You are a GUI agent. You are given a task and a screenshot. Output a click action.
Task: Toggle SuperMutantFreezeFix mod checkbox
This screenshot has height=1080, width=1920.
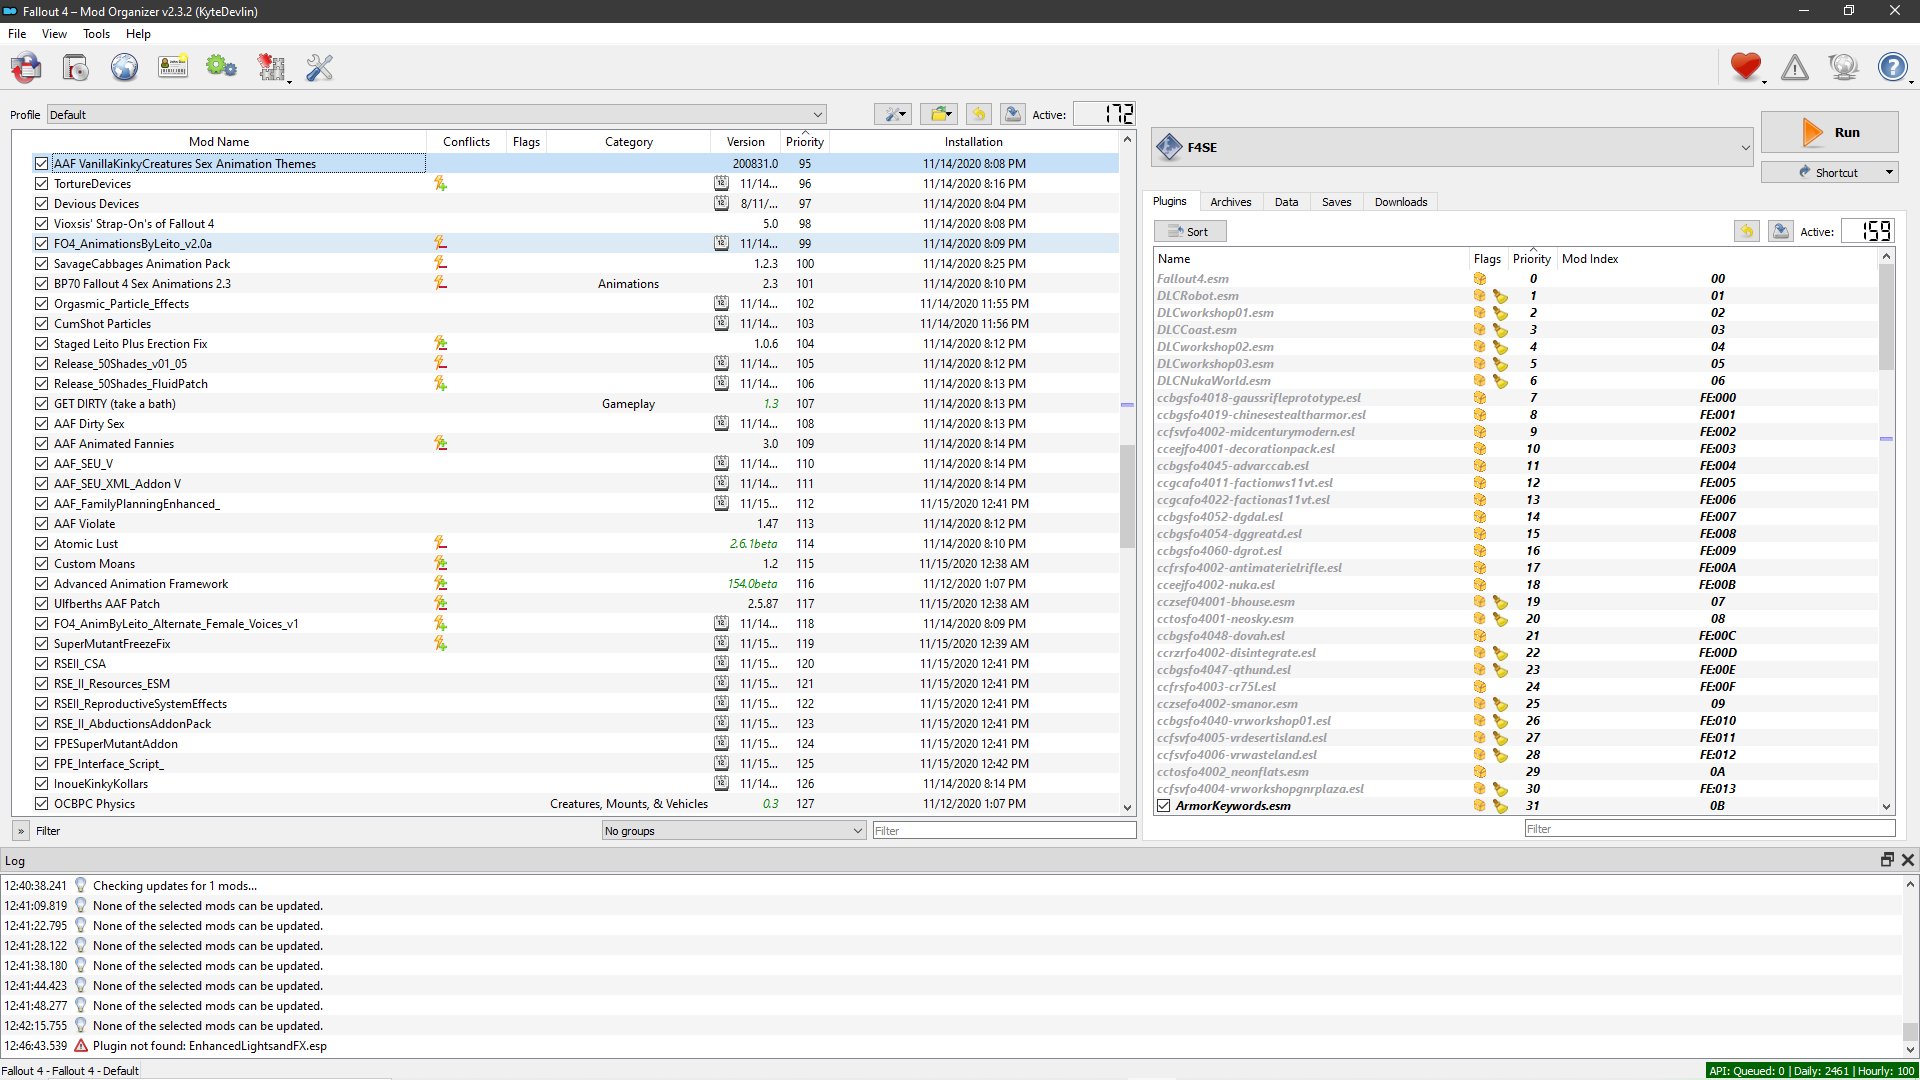click(41, 644)
